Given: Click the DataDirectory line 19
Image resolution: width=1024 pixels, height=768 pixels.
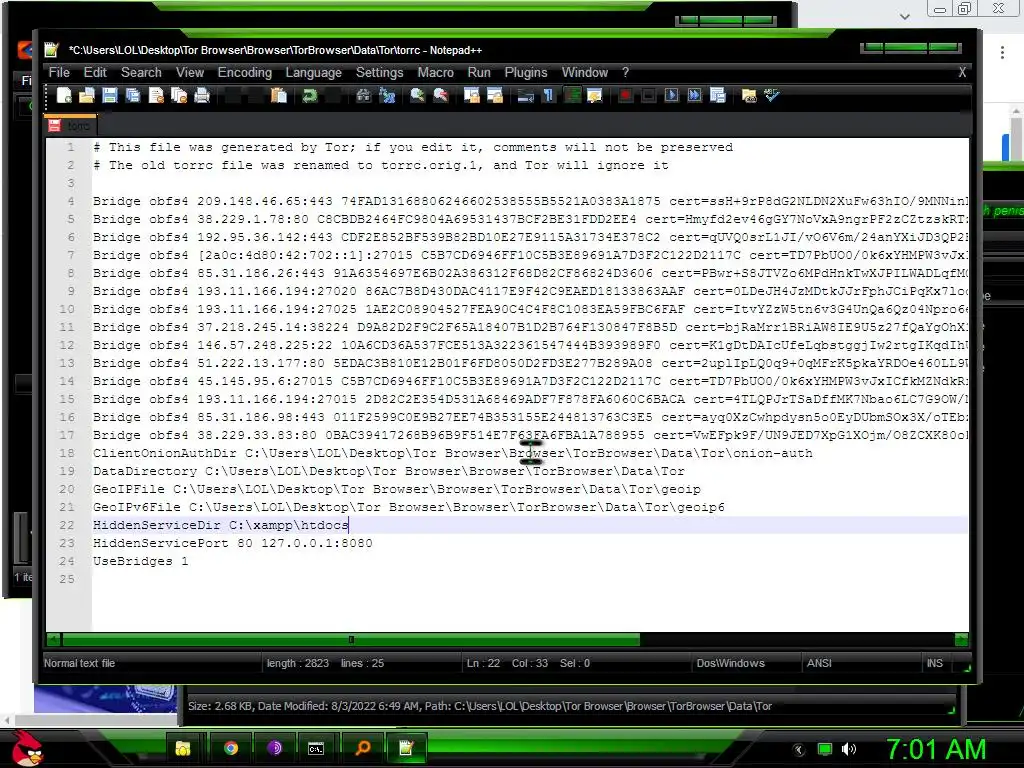Looking at the screenshot, I should (x=389, y=472).
